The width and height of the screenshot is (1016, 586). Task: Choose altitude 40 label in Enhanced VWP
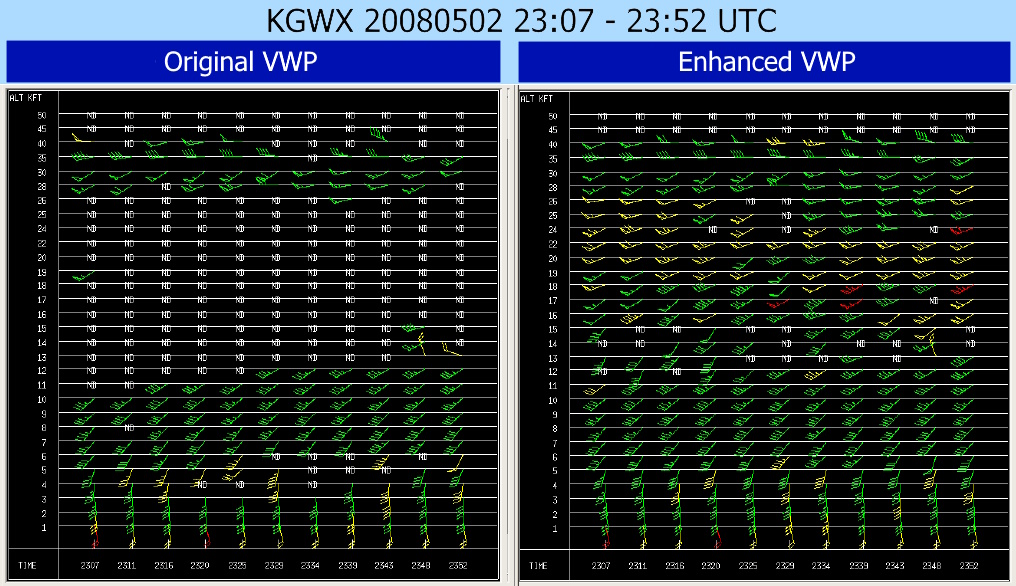pyautogui.click(x=553, y=145)
